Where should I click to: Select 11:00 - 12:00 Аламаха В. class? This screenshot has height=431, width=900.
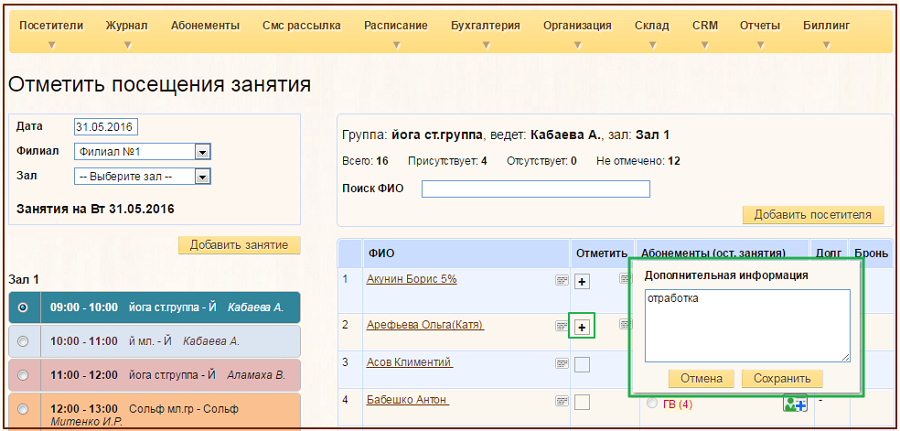click(23, 376)
